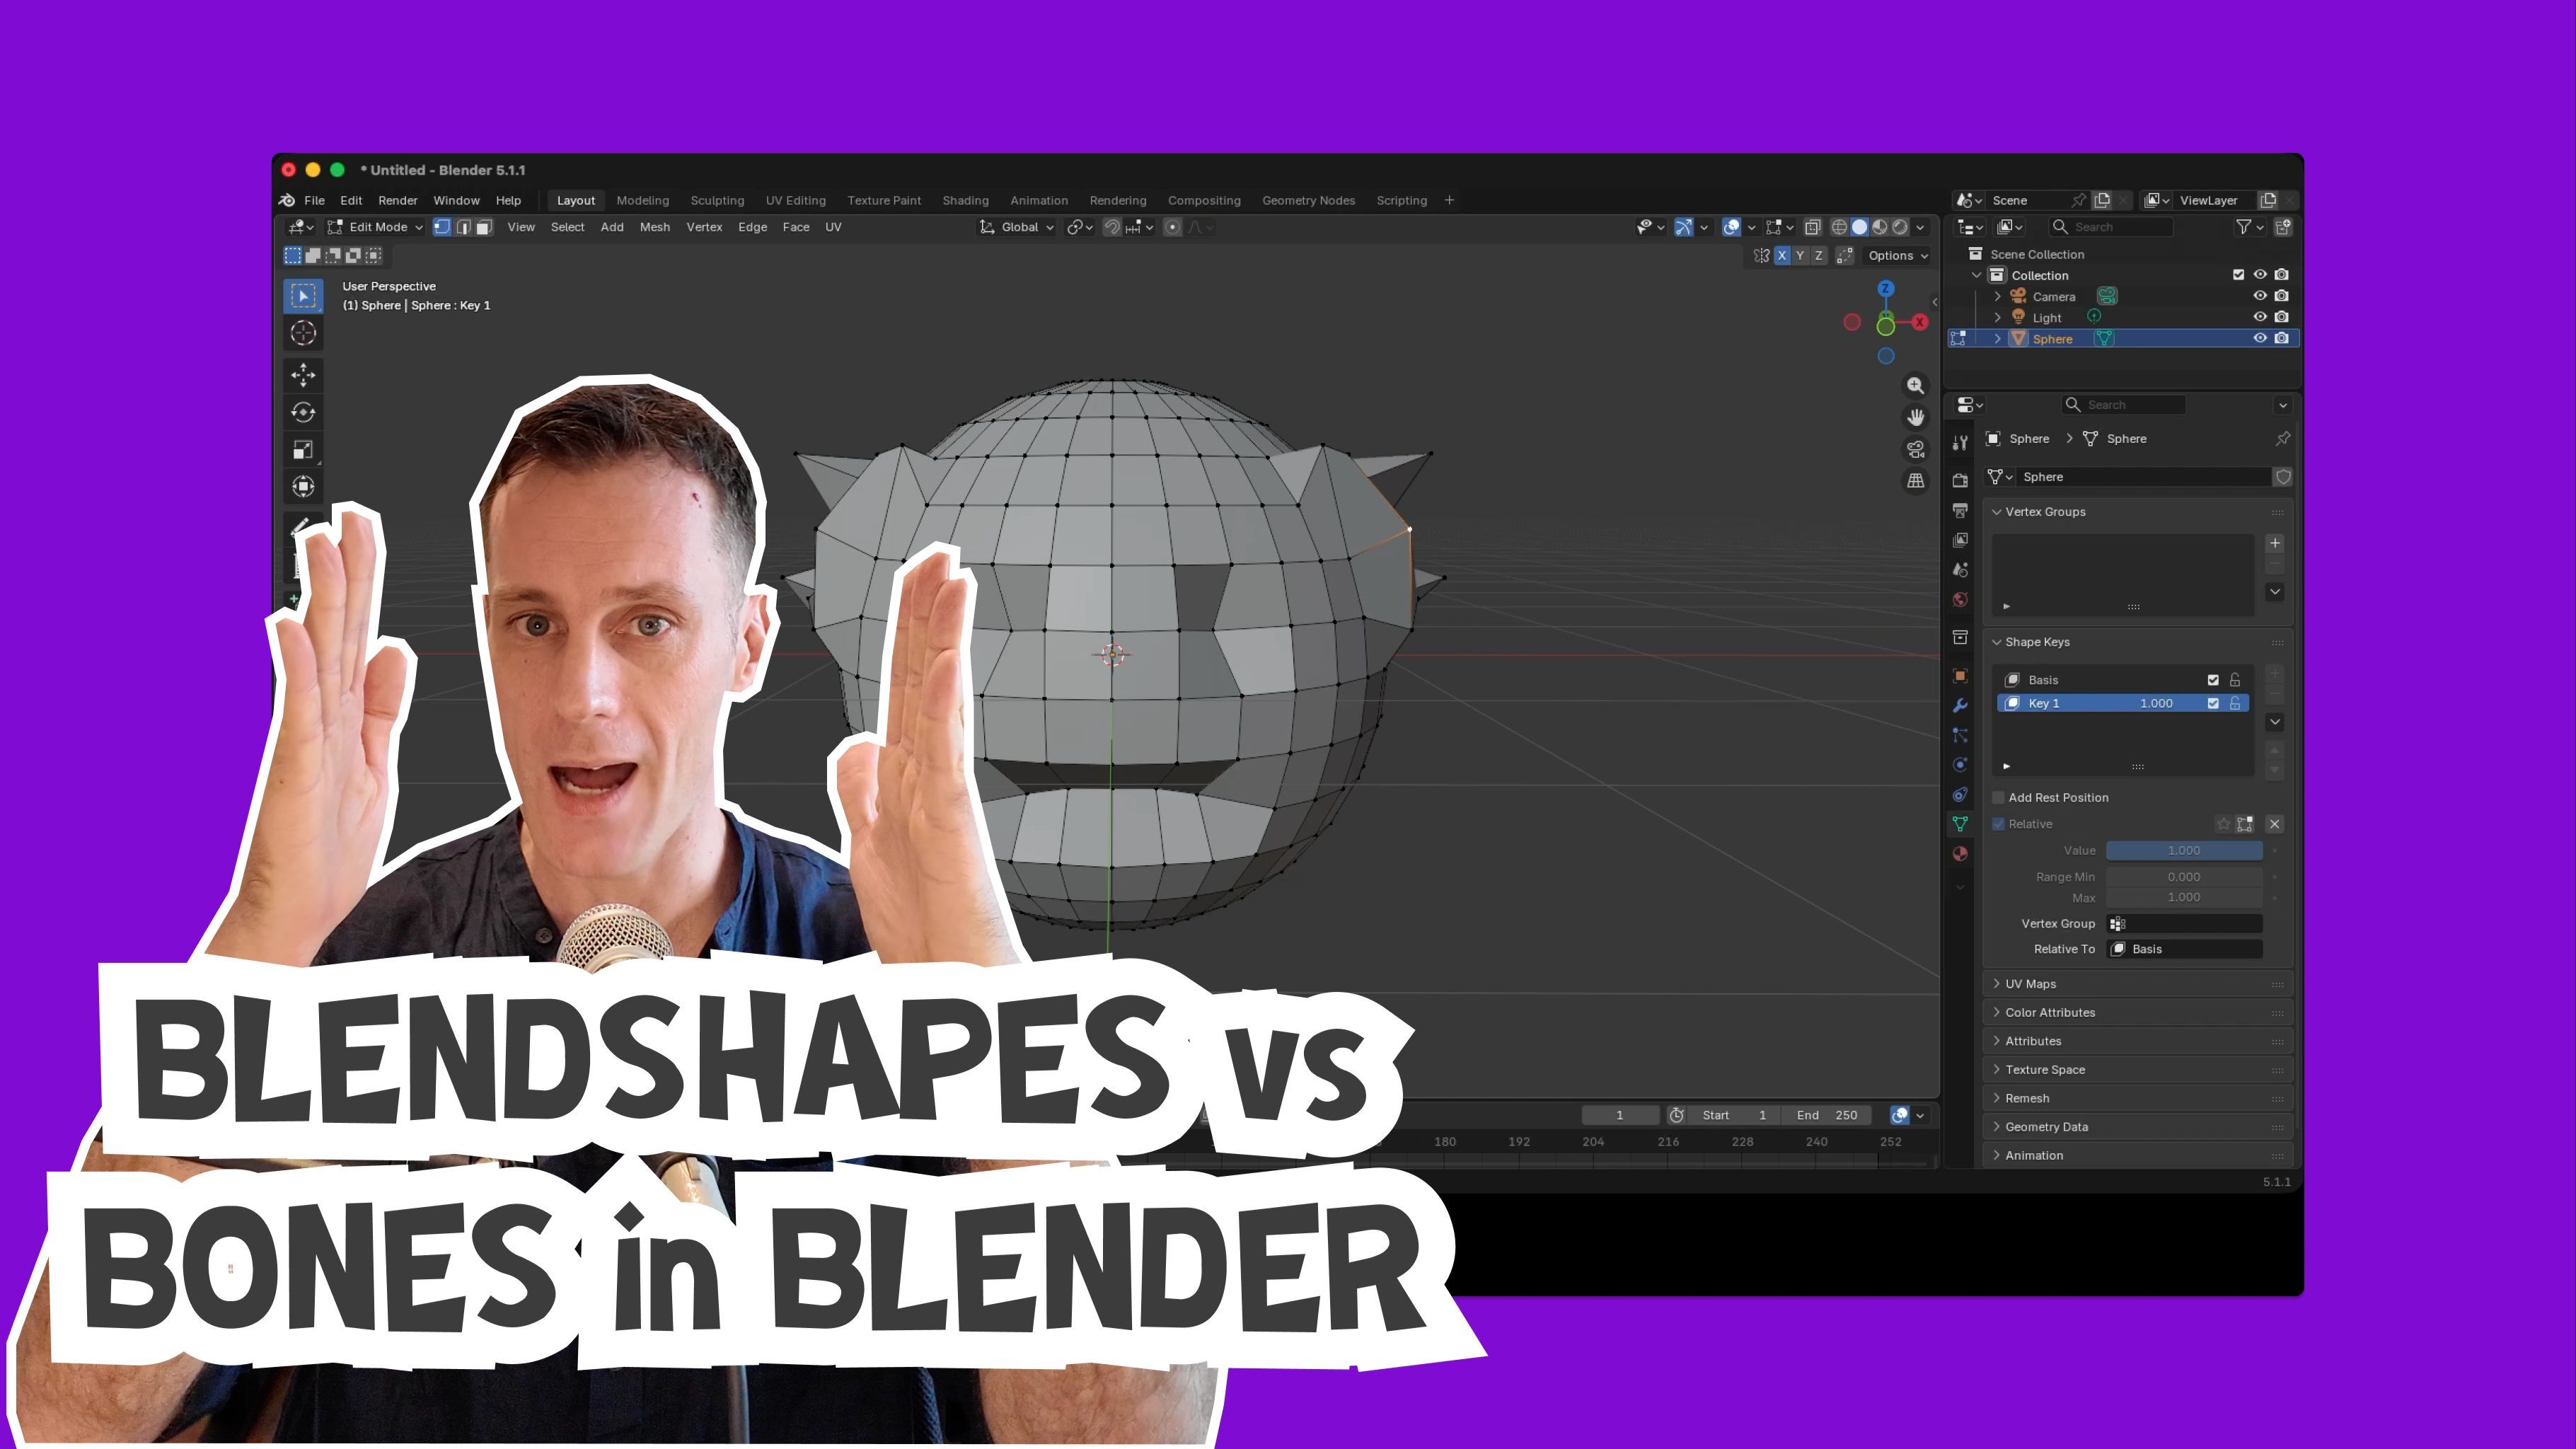This screenshot has width=2576, height=1449.
Task: Expand the Geometry Data panel
Action: [2138, 1127]
